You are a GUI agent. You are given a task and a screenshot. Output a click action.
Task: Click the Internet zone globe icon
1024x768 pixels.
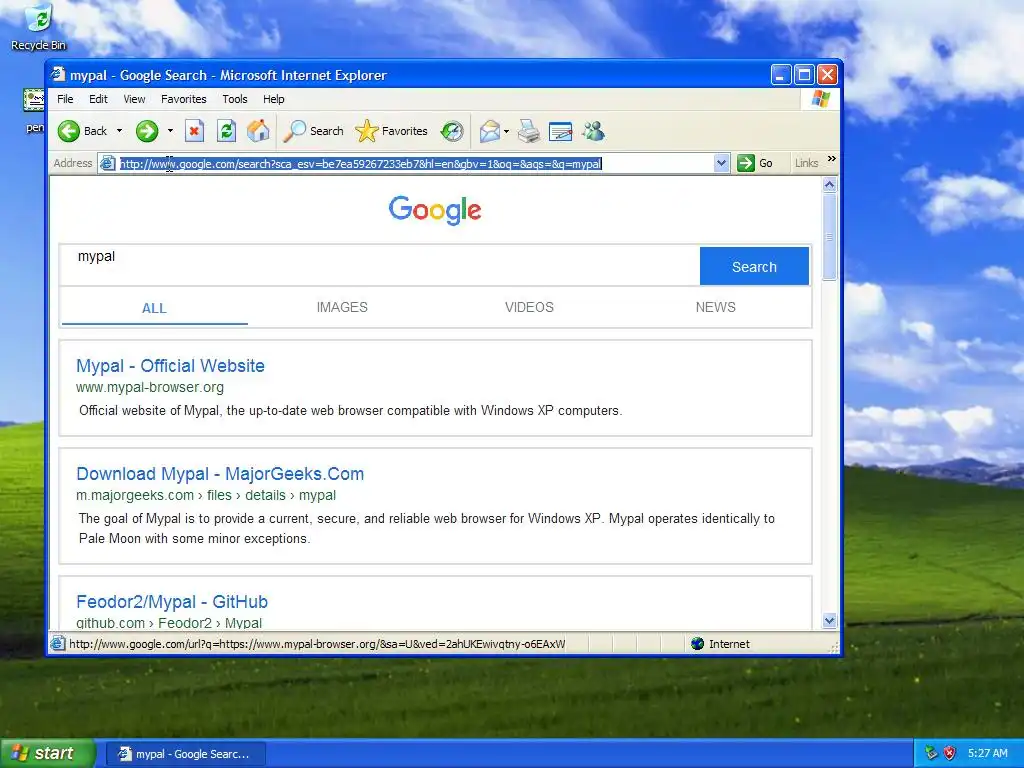point(697,644)
